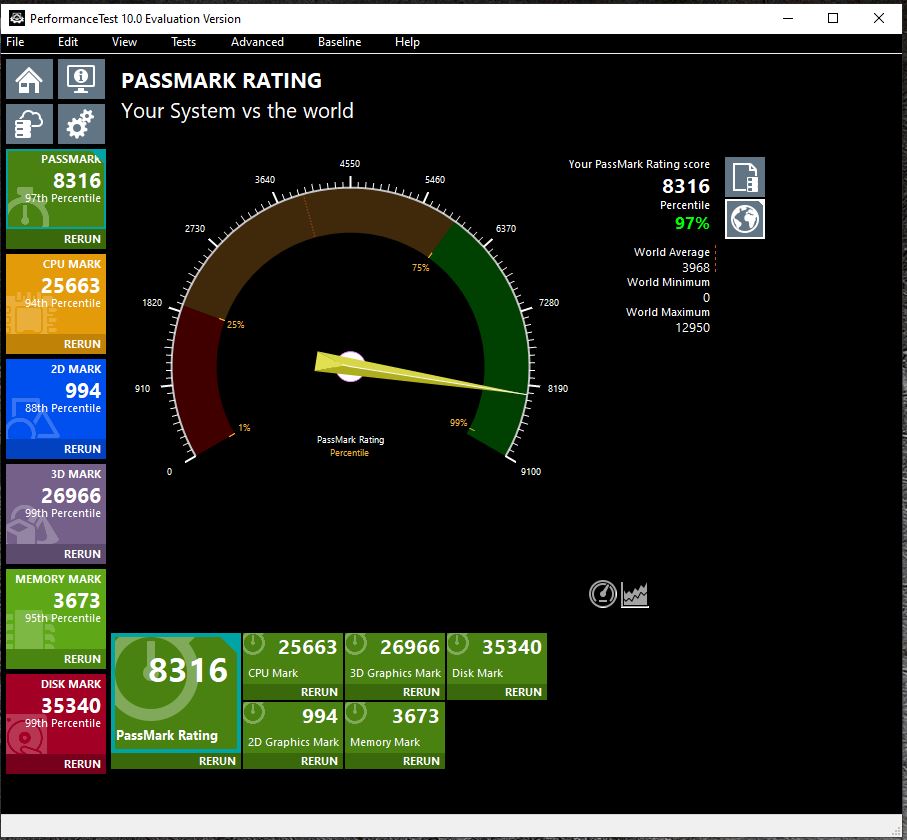This screenshot has width=907, height=840.
Task: Select the 2D MARK 994 sidebar tile
Action: (56, 400)
